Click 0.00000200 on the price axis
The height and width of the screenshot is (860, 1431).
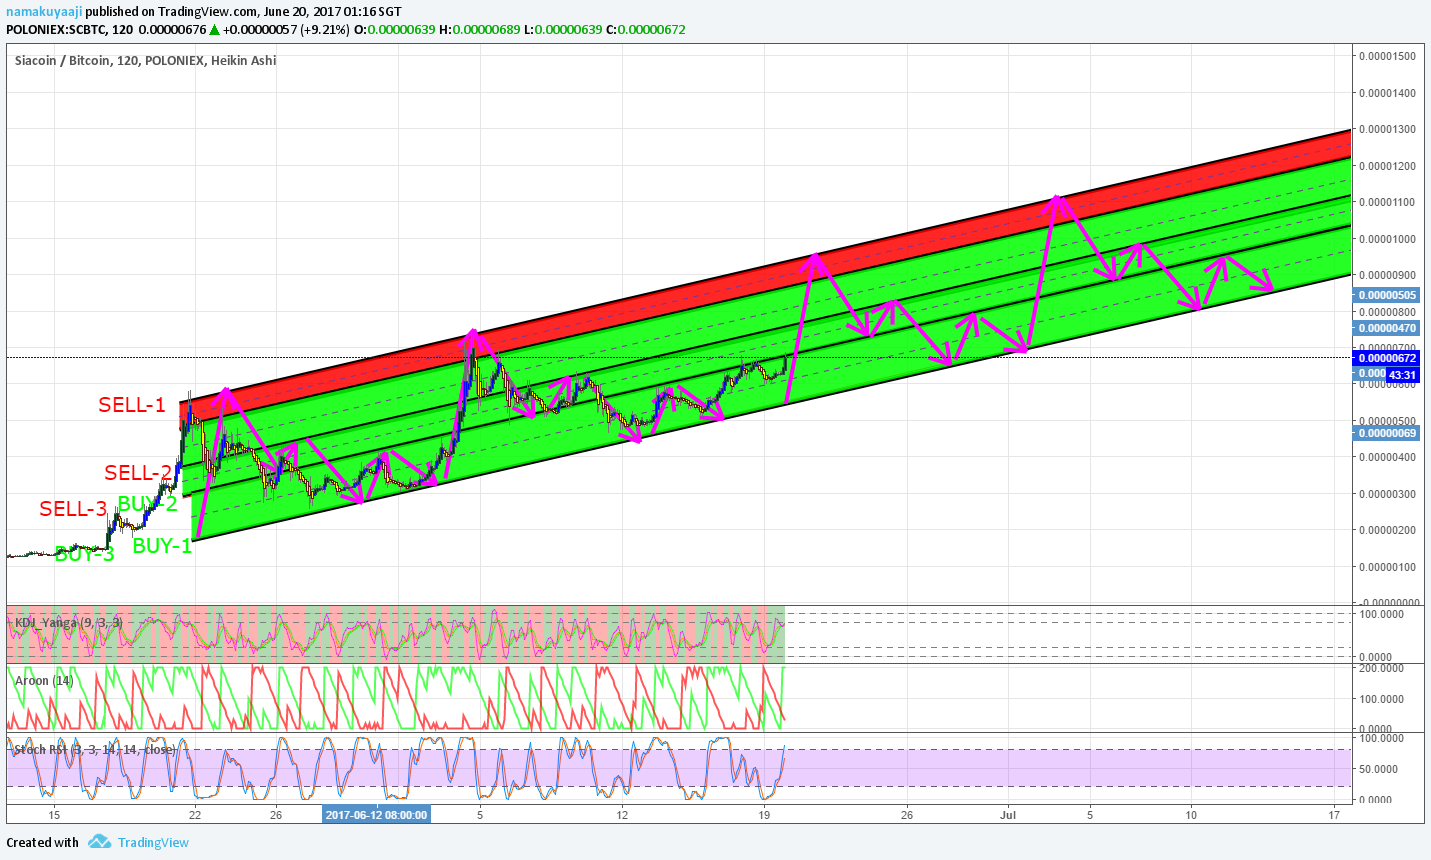(1387, 530)
